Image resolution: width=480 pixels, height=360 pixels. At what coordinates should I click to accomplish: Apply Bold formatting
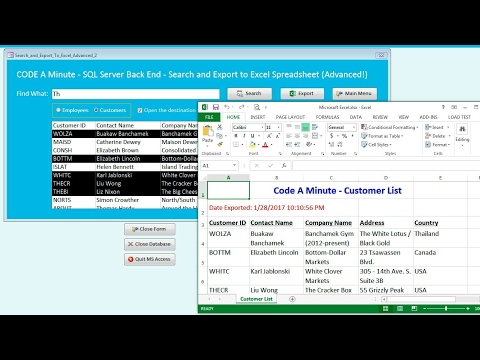(x=236, y=136)
